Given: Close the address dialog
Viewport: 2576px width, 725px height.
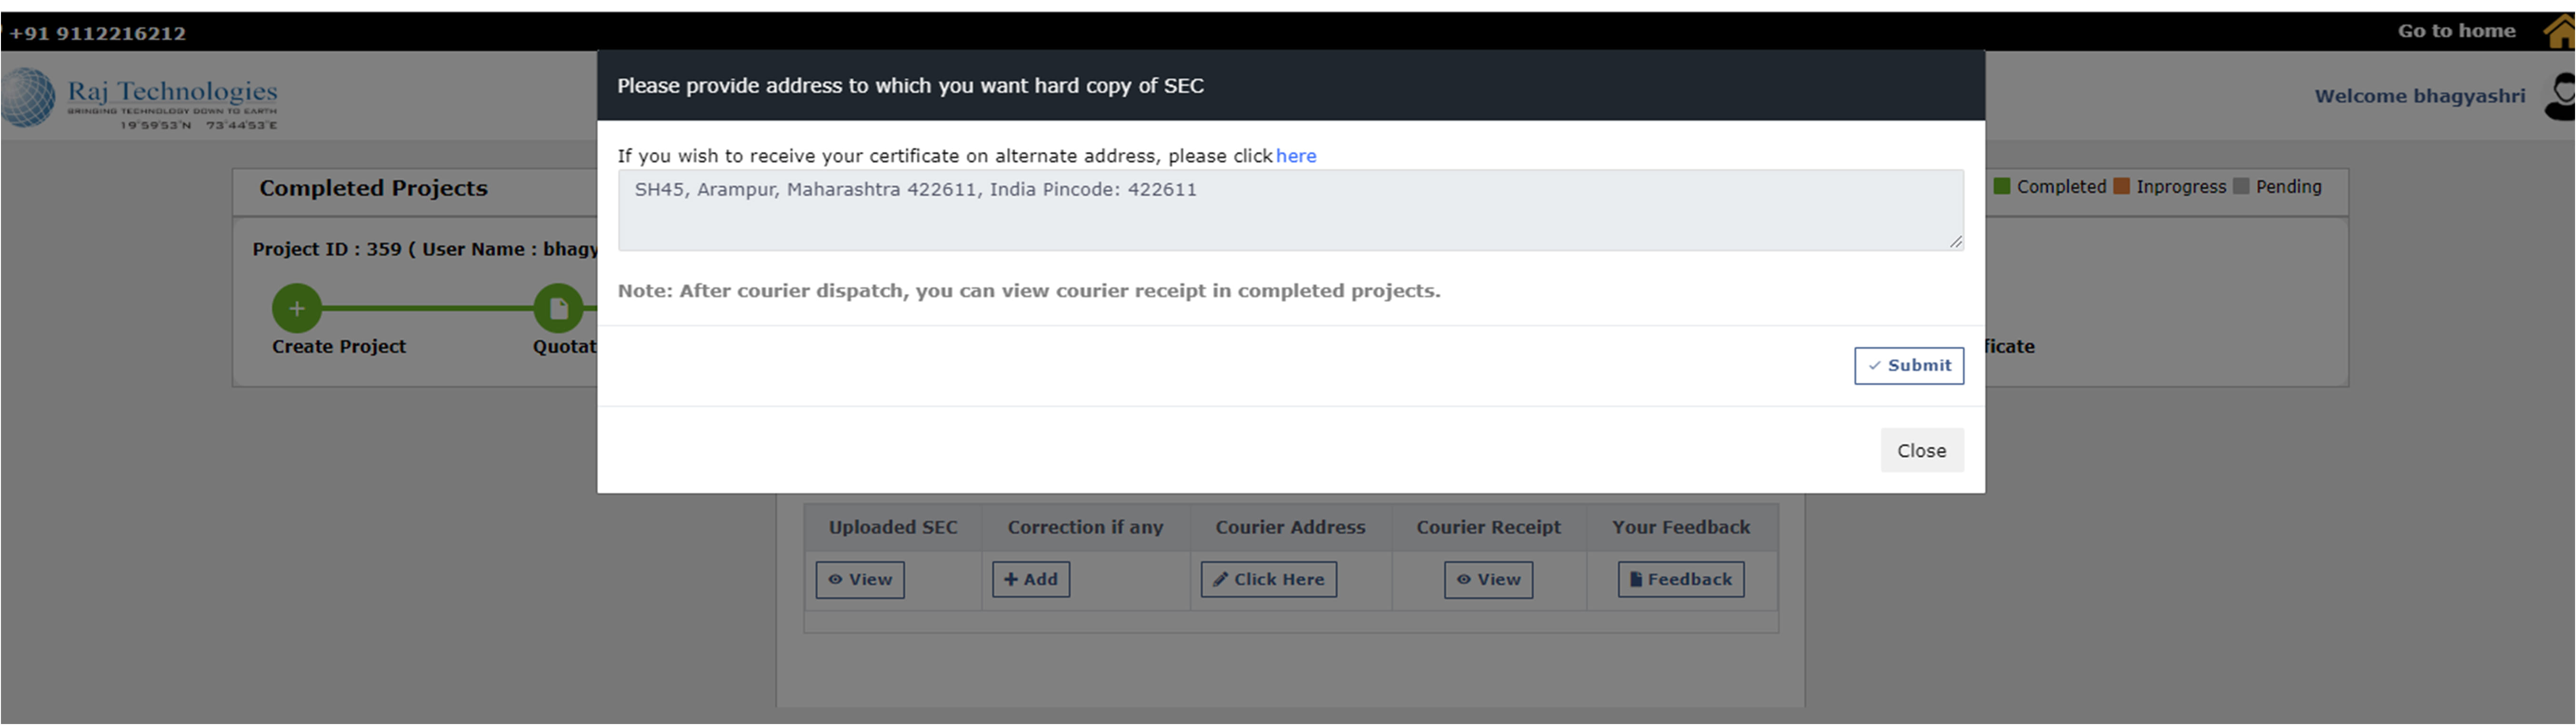Looking at the screenshot, I should pyautogui.click(x=1921, y=450).
